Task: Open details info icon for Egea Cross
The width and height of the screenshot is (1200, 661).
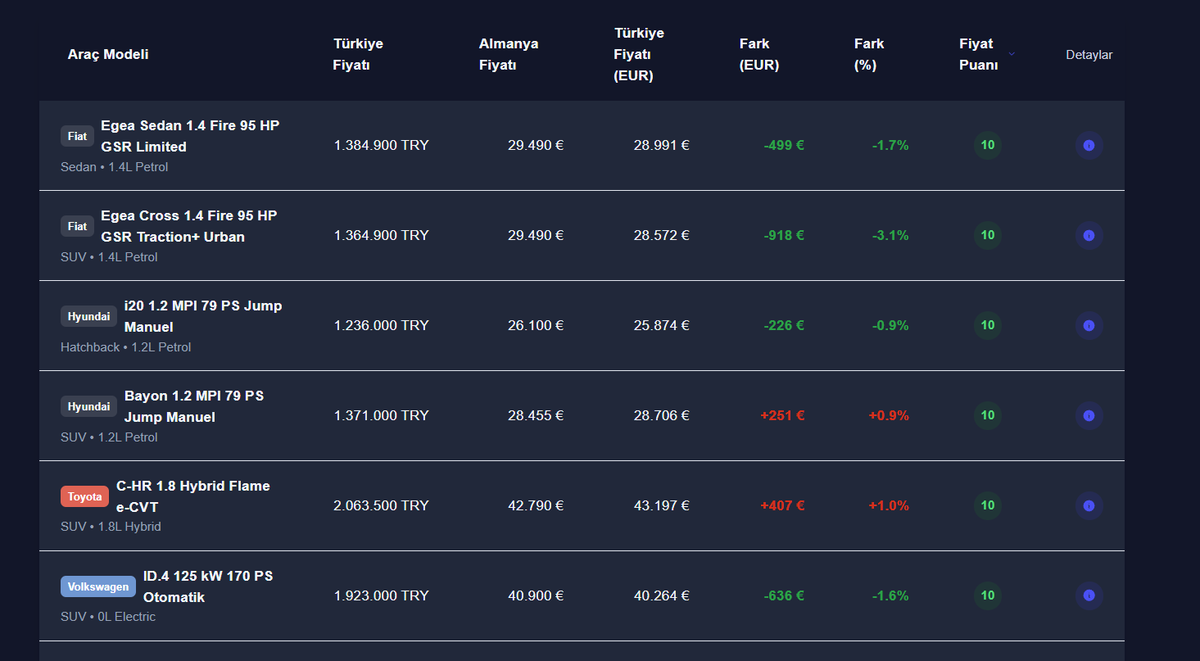Action: 1089,236
